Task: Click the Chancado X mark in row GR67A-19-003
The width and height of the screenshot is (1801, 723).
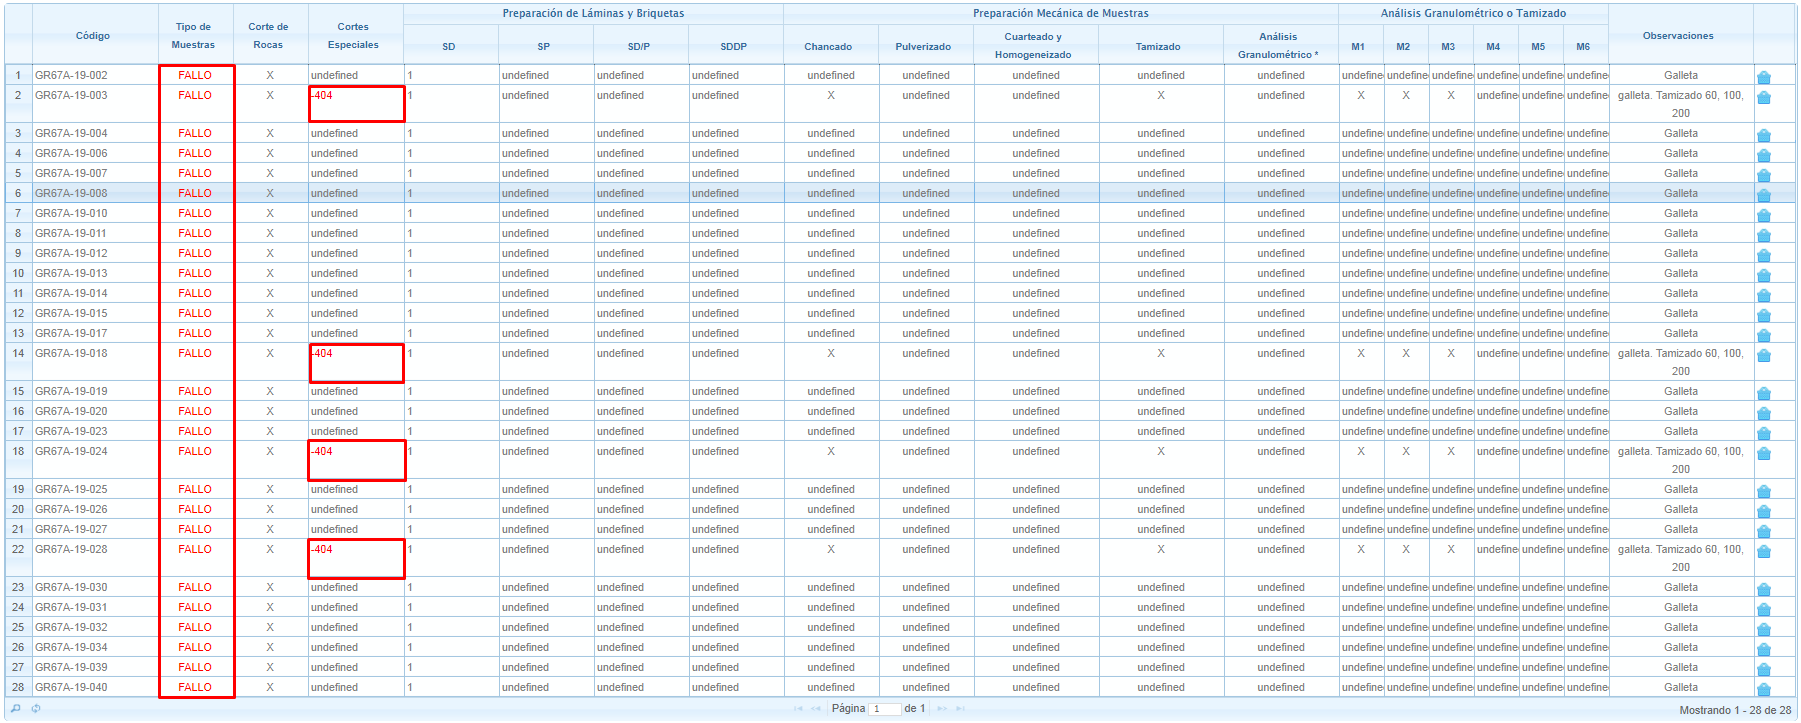Action: (831, 95)
